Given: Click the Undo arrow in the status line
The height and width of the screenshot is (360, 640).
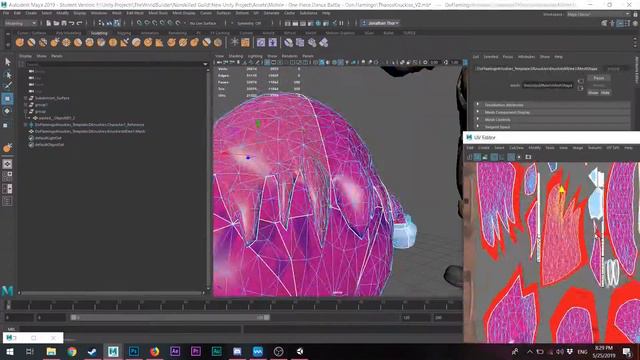Looking at the screenshot, I should (x=72, y=23).
